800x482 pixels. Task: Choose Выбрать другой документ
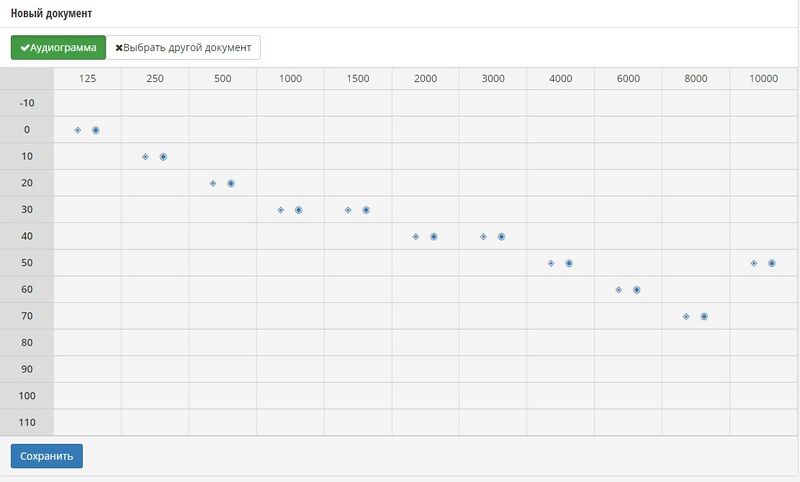click(x=183, y=47)
